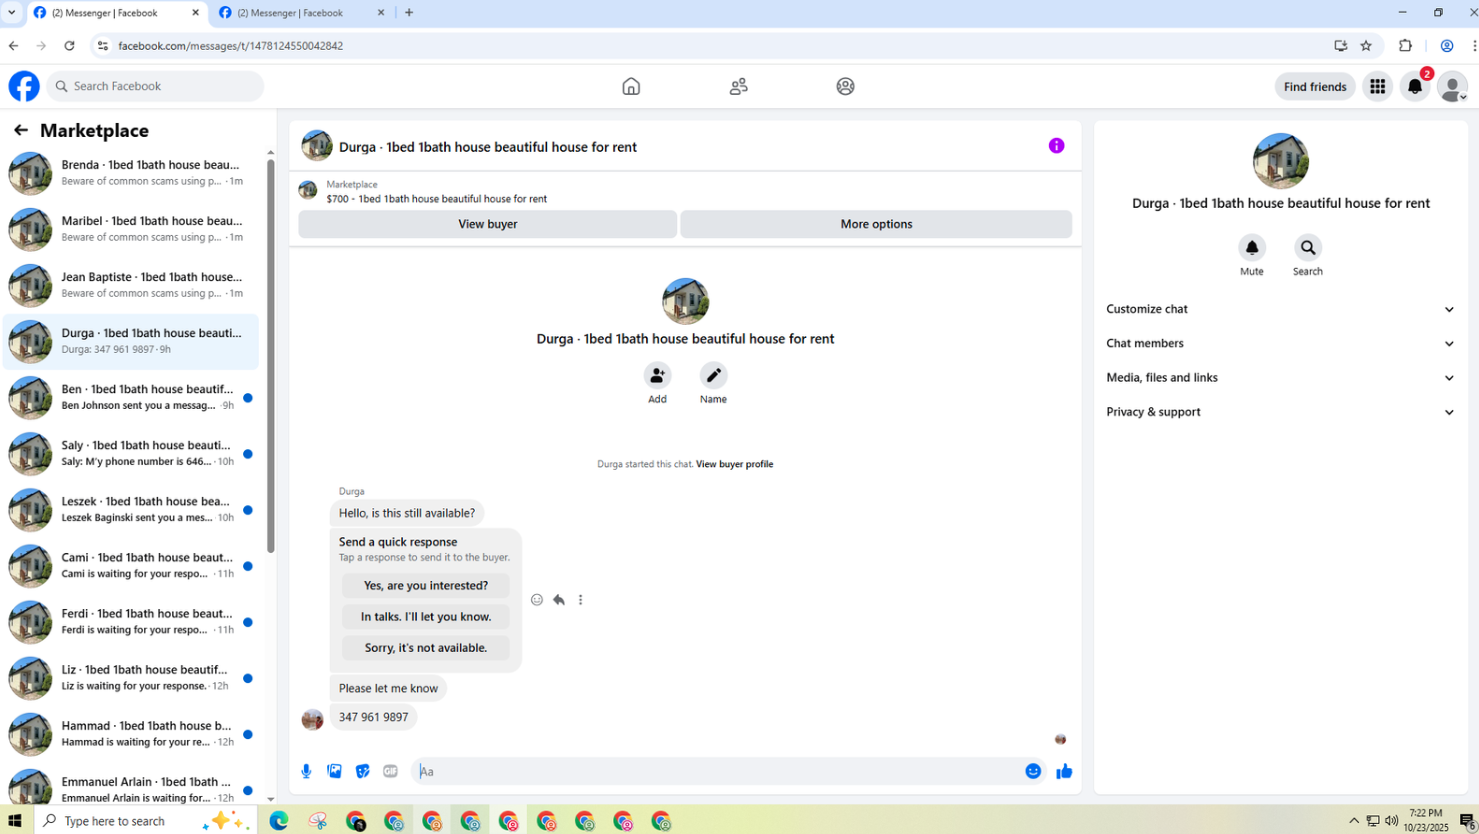
Task: Click the Windows taskbar search box
Action: (148, 821)
